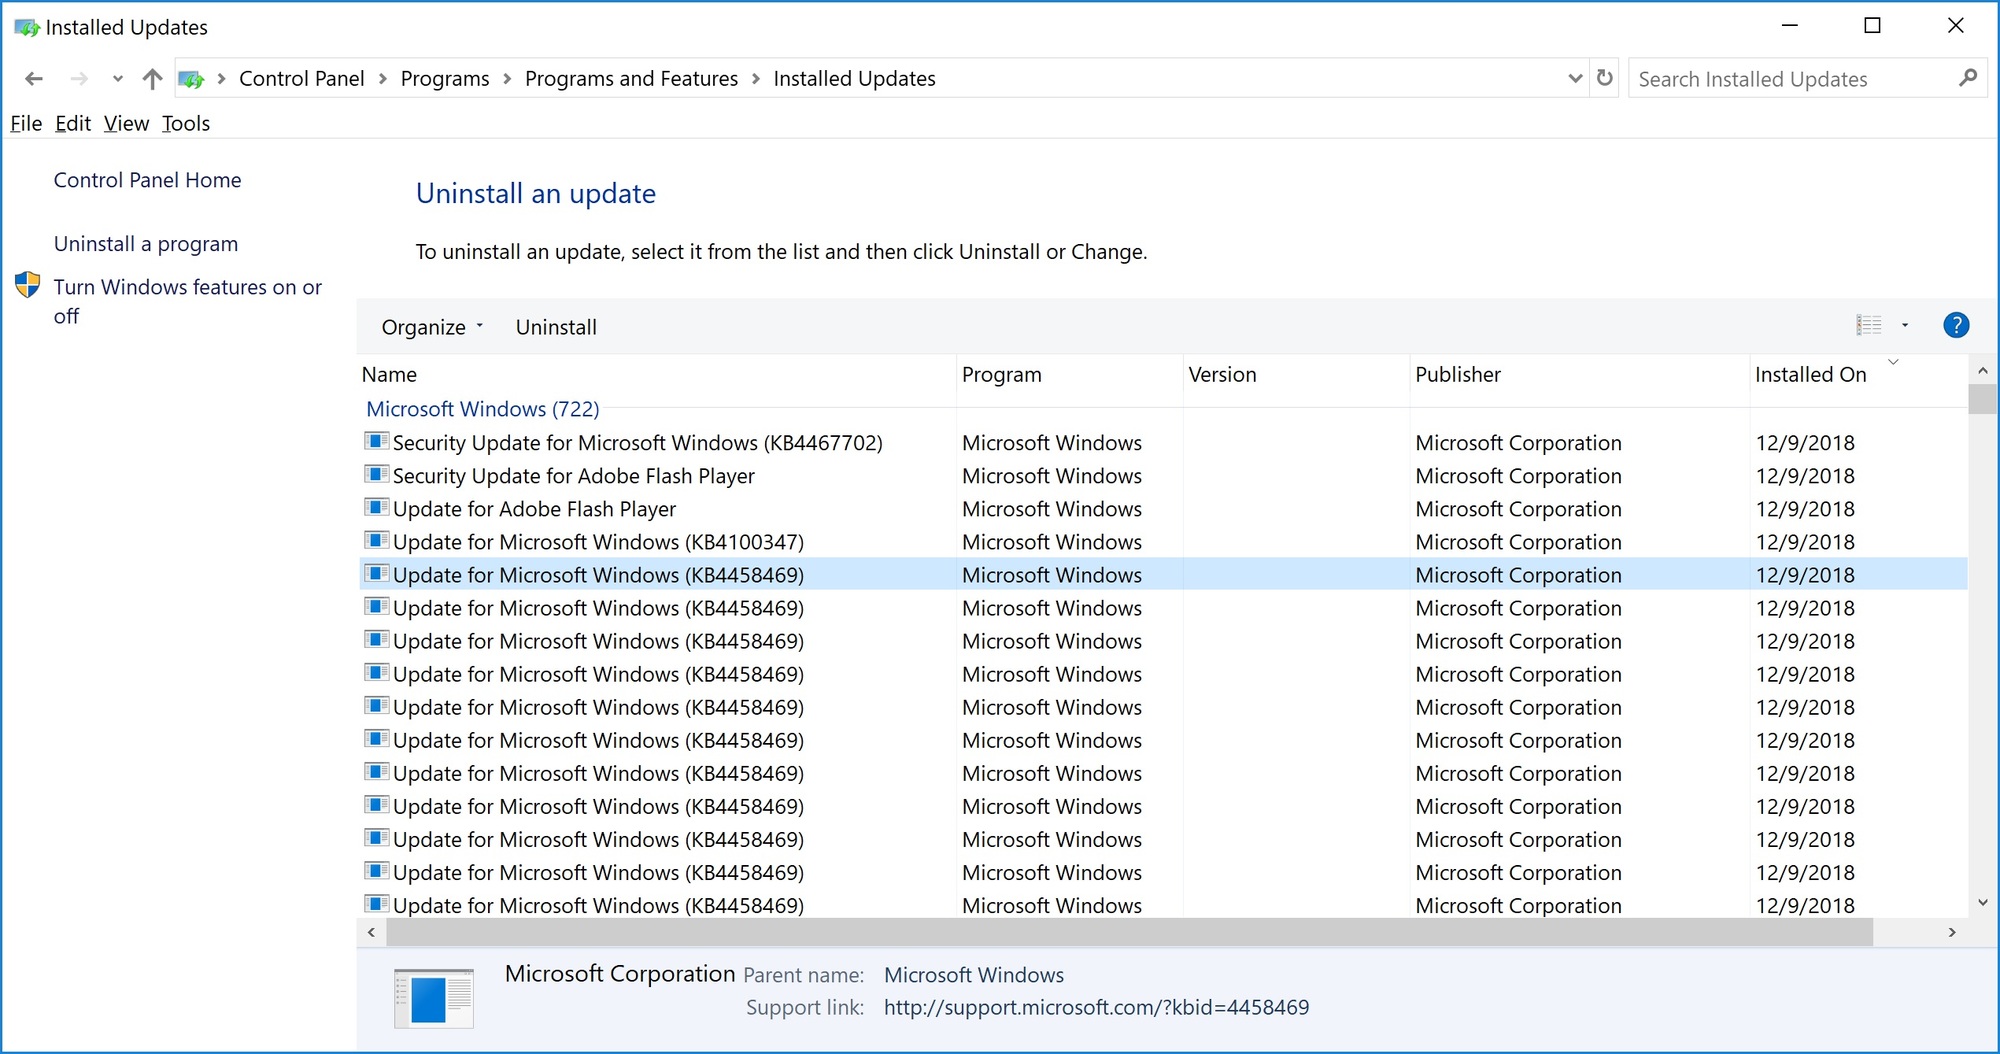Screen dimensions: 2000x1054
Task: Click Microsoft Corporation cell for KB4467702
Action: [x=1518, y=443]
